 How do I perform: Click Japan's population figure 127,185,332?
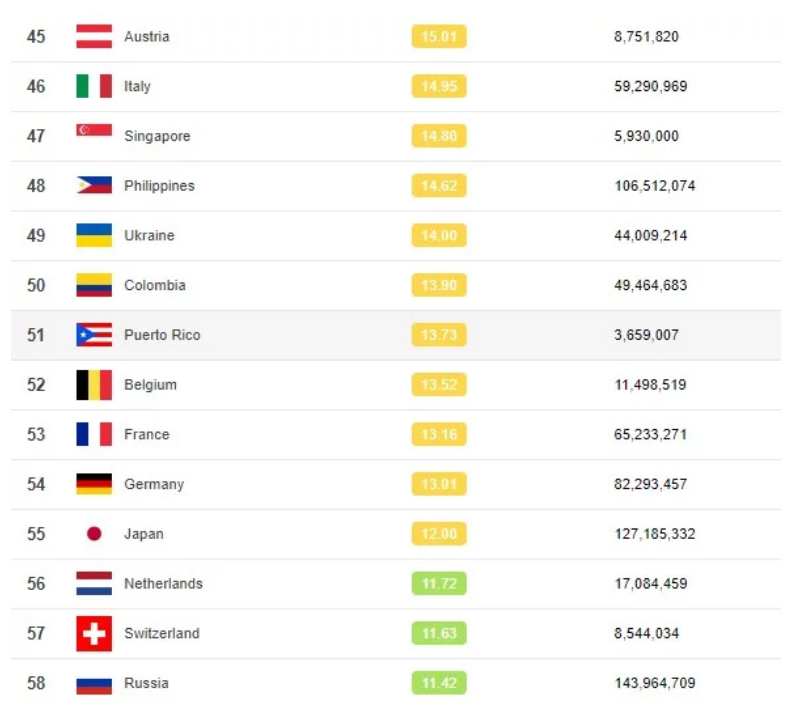tap(655, 534)
